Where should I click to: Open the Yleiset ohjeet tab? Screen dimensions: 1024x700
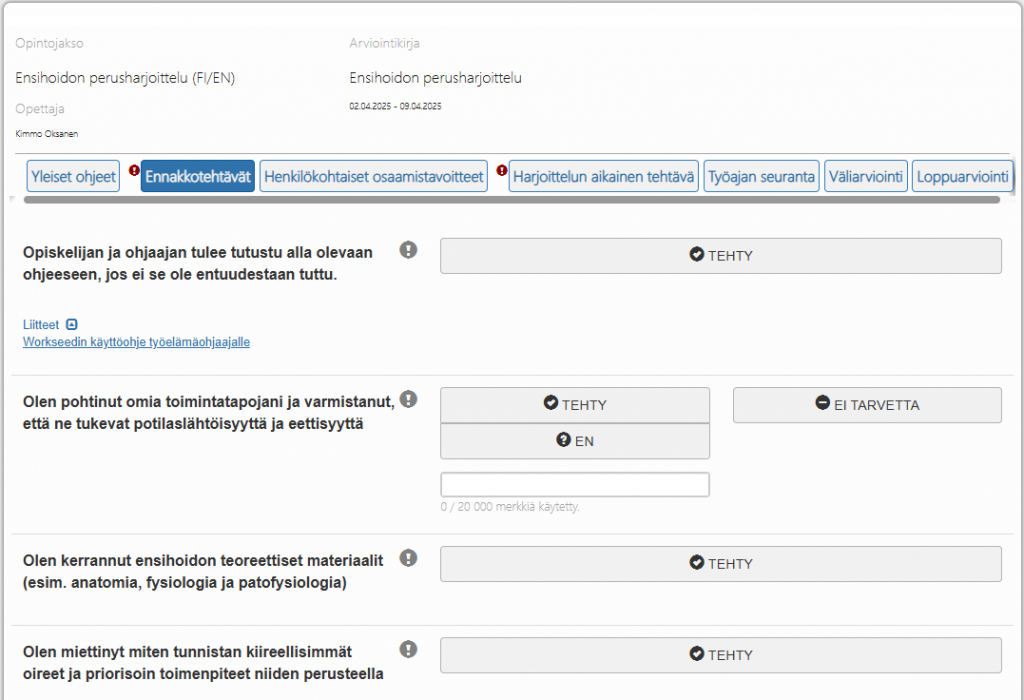point(74,177)
